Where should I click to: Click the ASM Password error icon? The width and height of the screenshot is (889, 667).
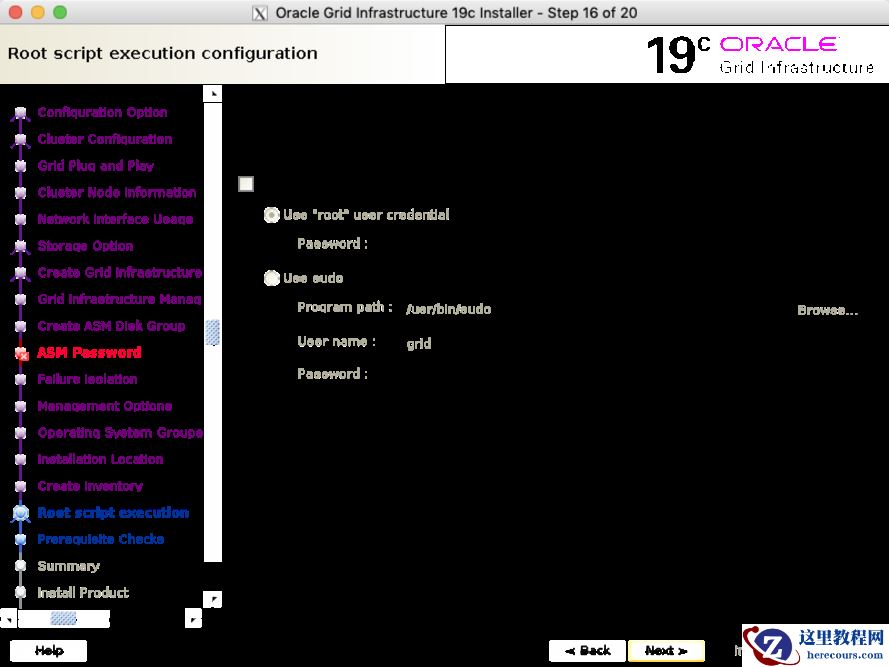pos(21,353)
